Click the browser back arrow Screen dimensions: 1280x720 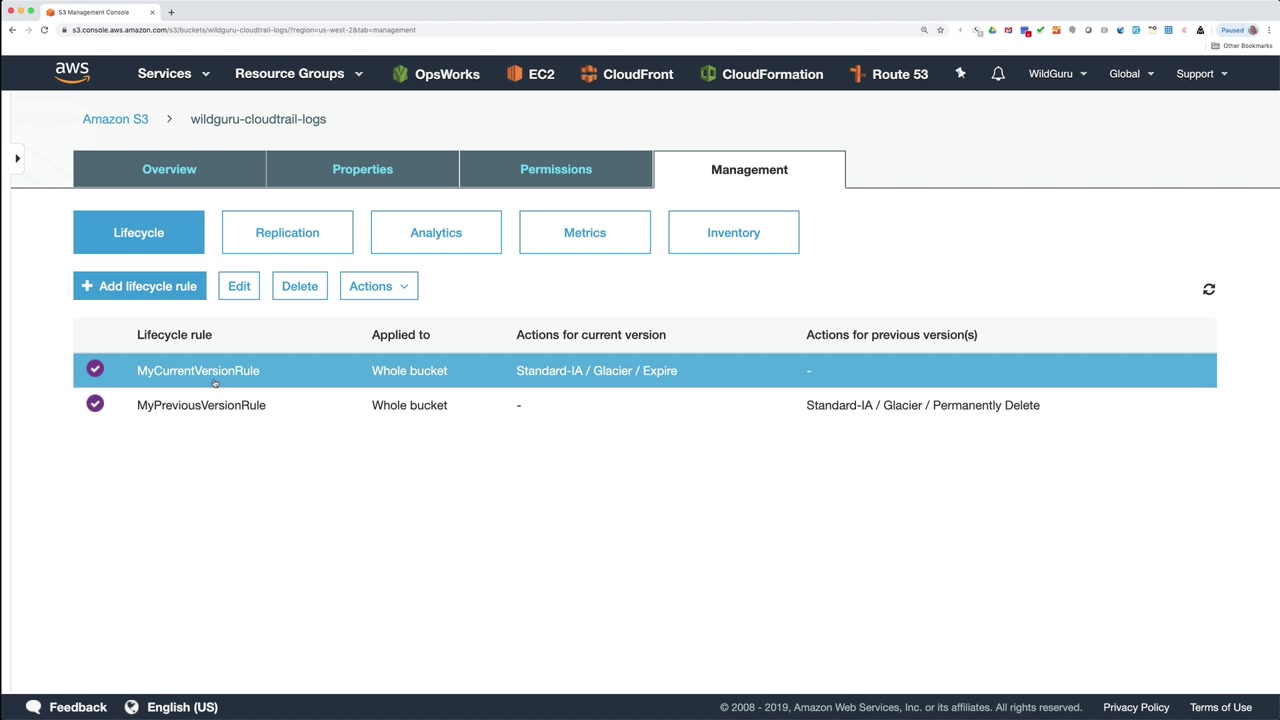(x=12, y=30)
